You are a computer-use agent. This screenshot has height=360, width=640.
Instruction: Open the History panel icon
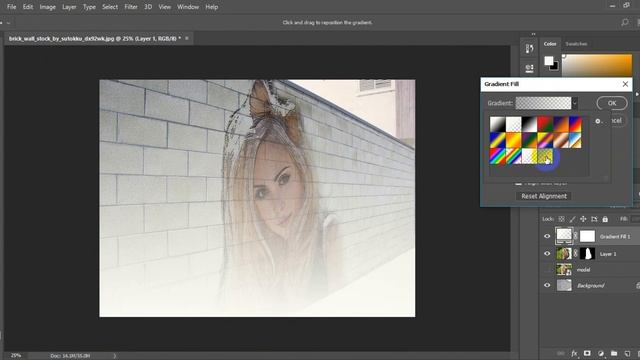pos(529,49)
